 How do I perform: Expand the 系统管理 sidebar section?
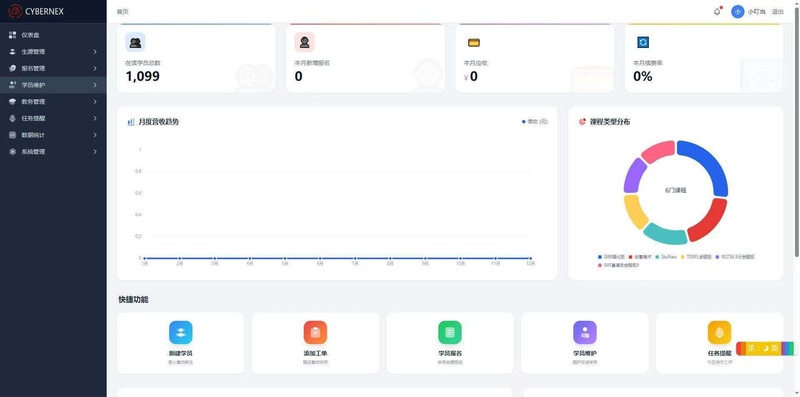click(x=53, y=152)
